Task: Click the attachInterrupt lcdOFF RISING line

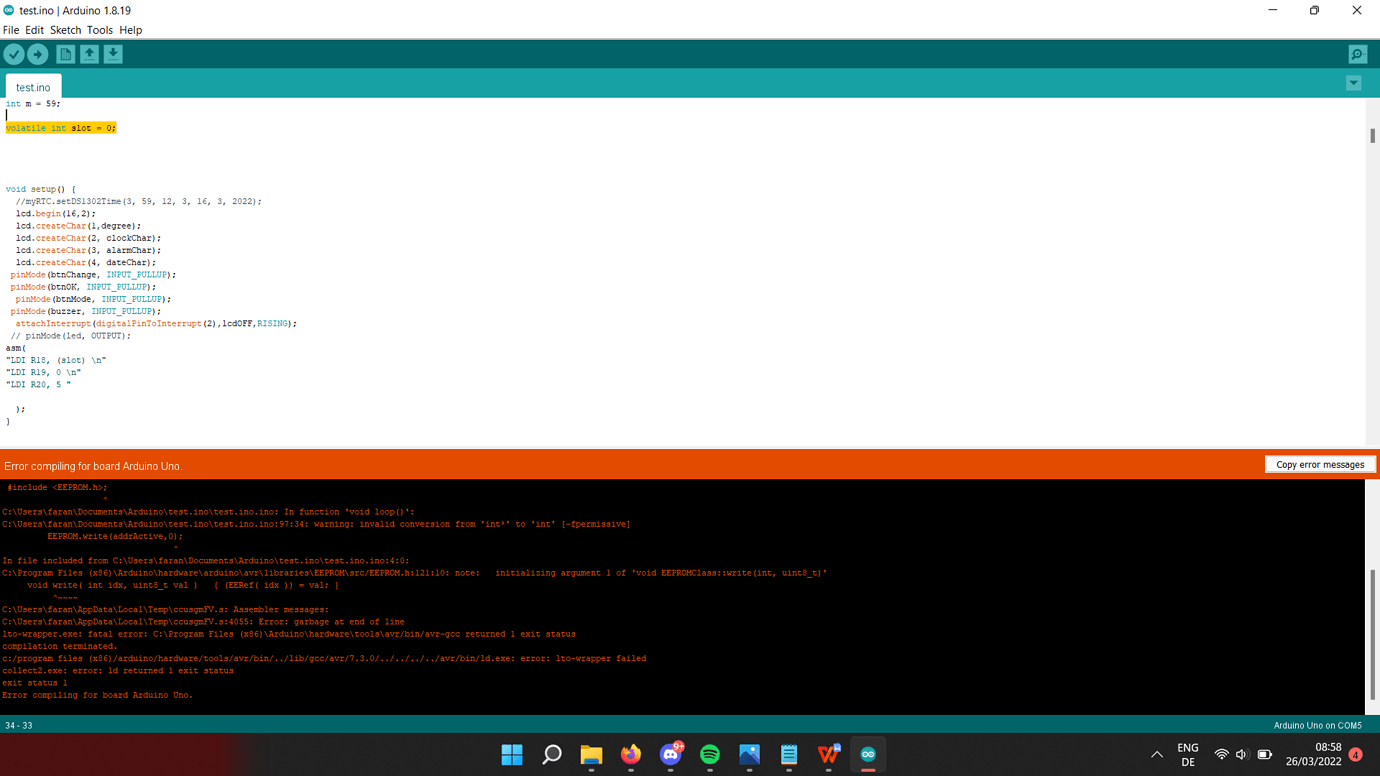Action: tap(156, 324)
